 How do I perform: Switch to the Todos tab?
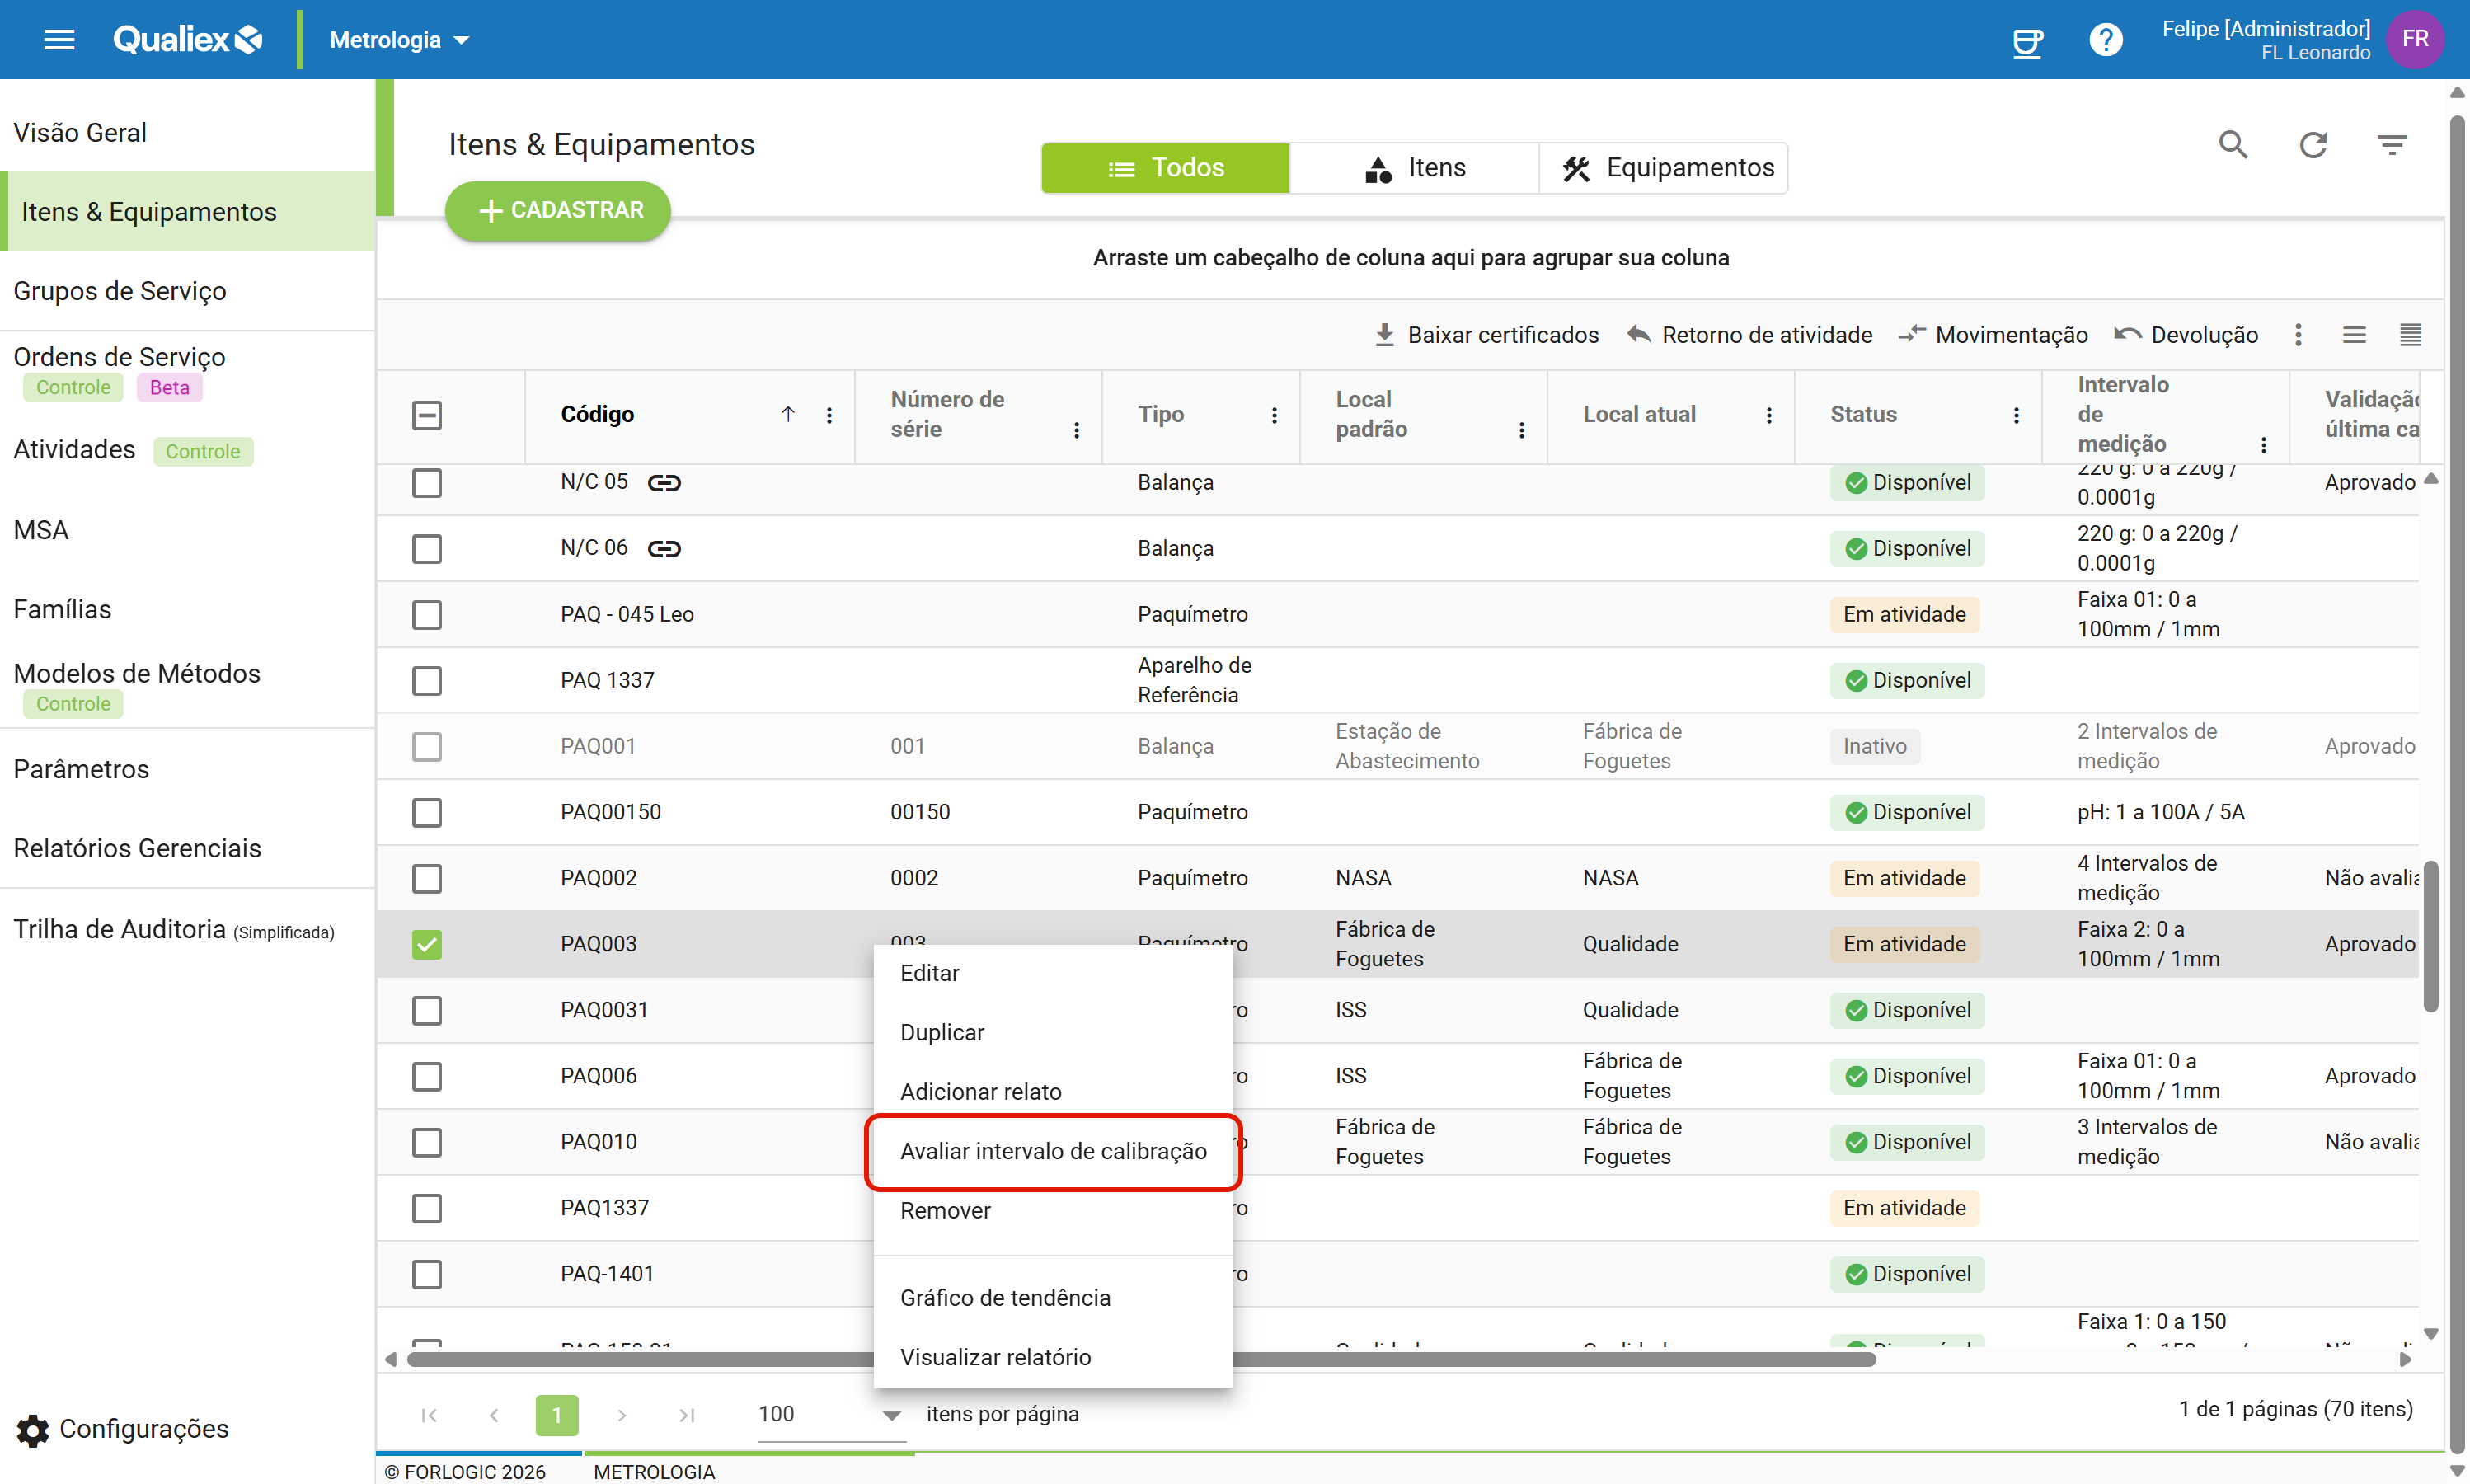pos(1165,168)
